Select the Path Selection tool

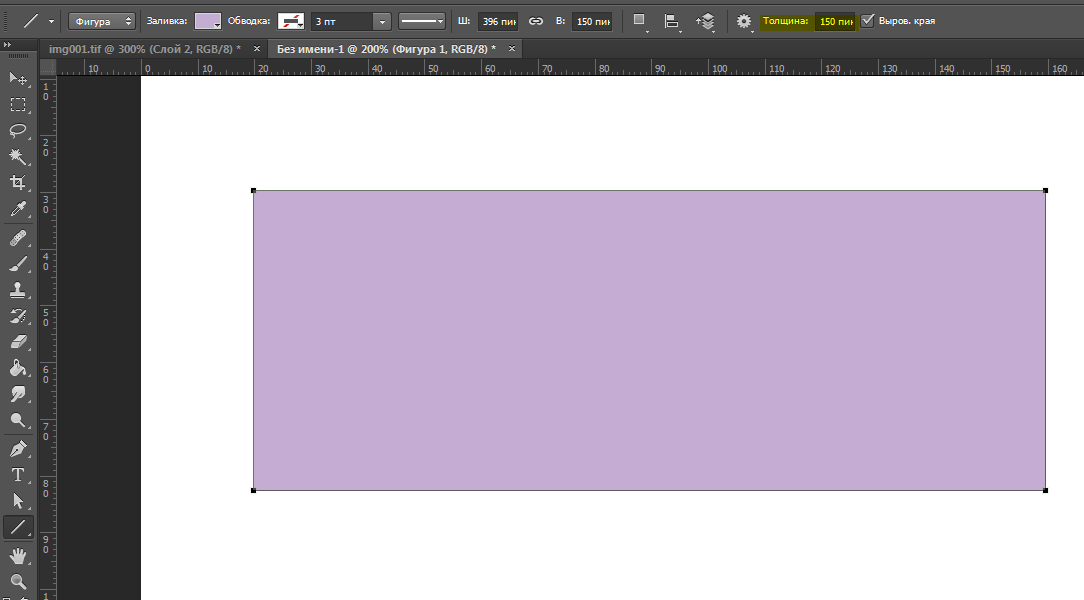tap(18, 500)
